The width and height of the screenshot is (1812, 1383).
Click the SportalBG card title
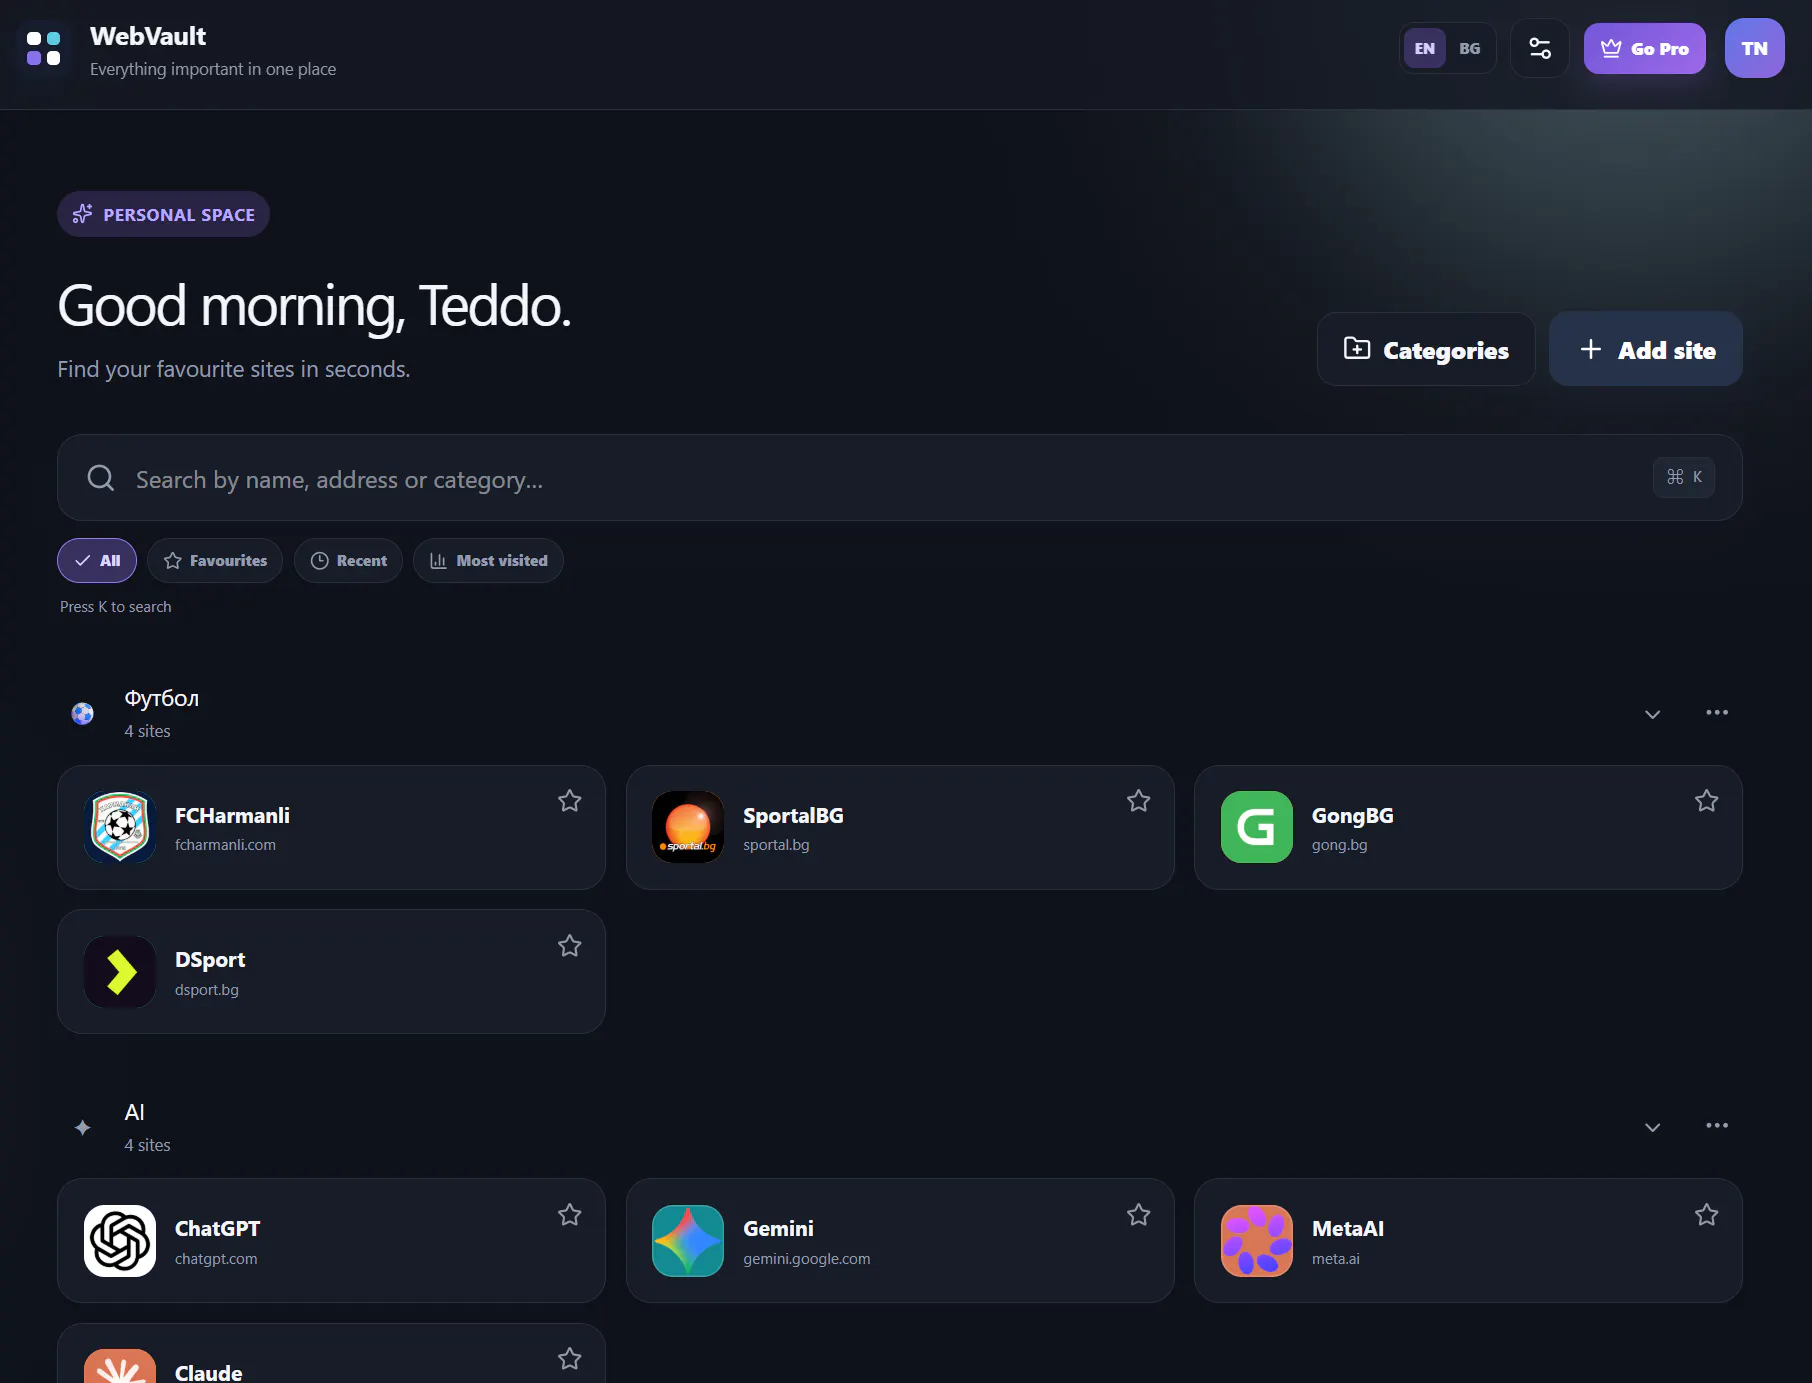pyautogui.click(x=793, y=816)
